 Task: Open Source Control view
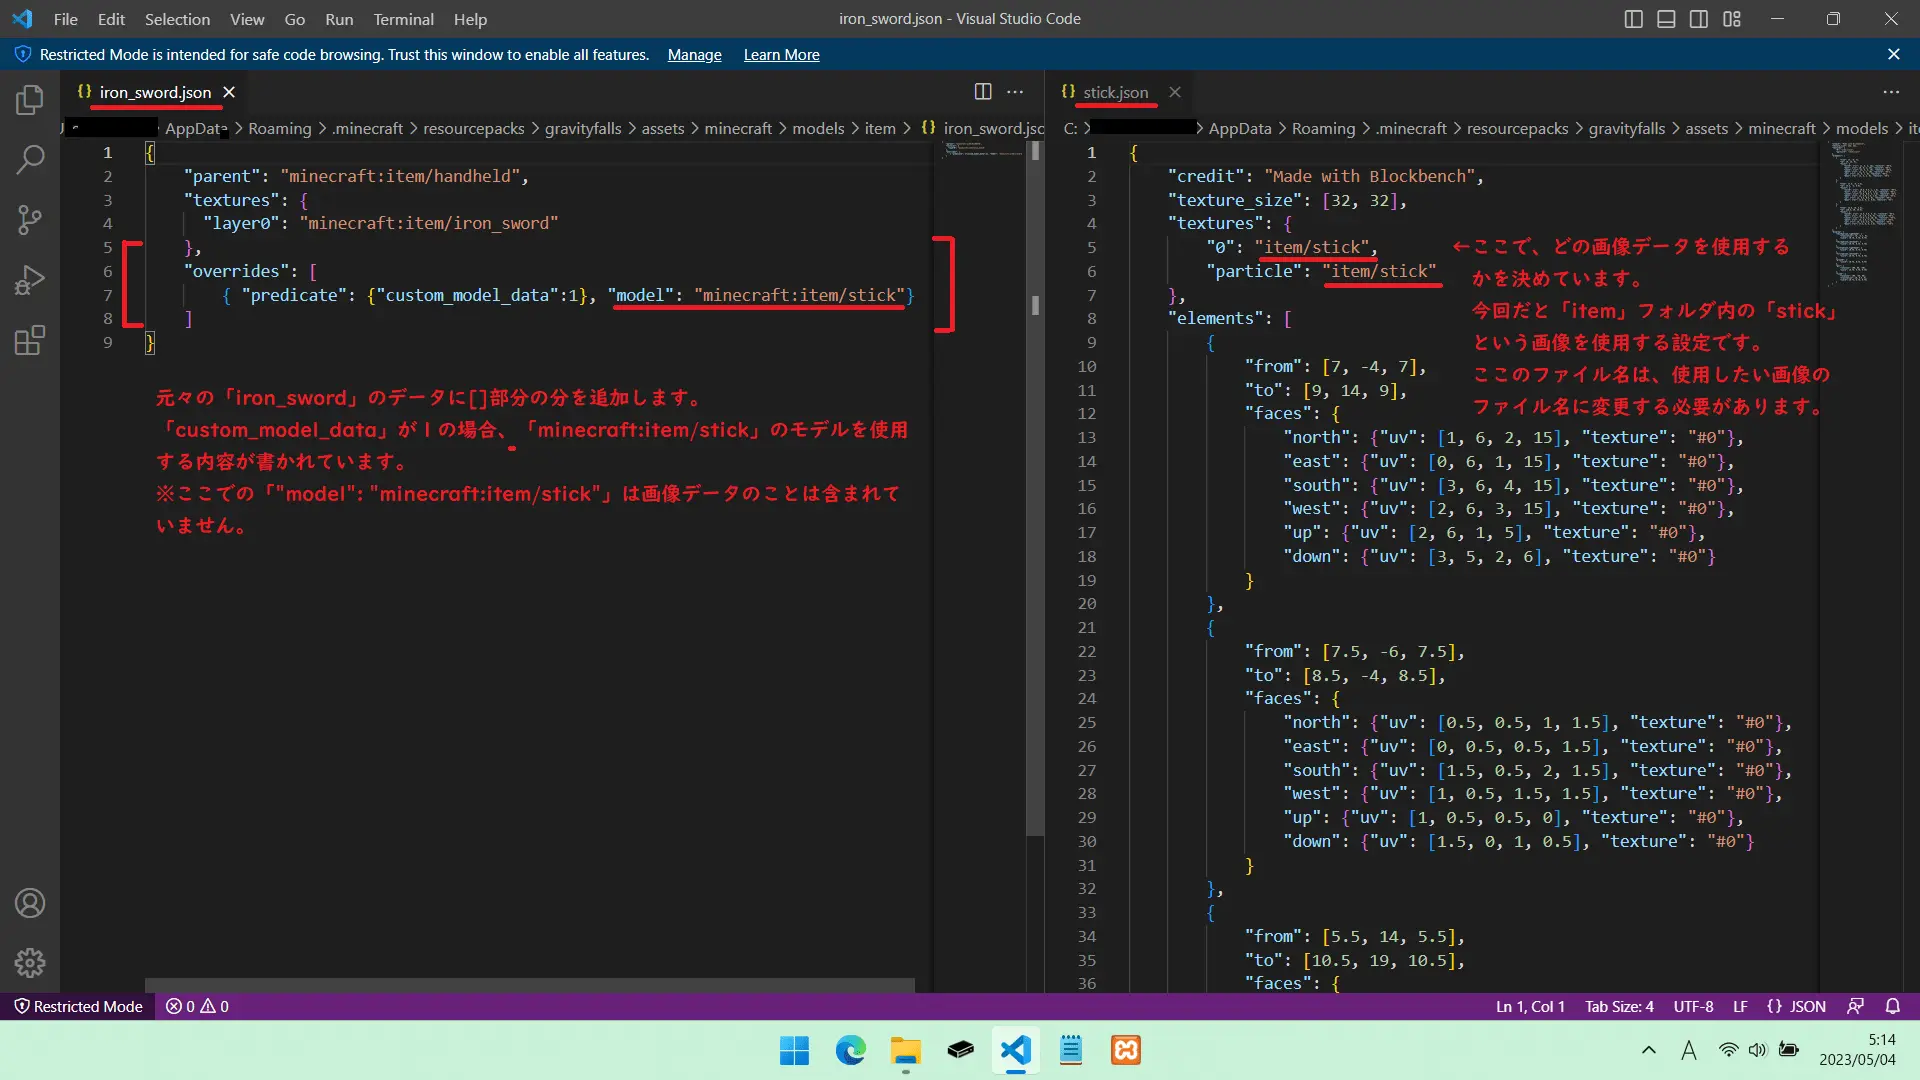point(30,220)
